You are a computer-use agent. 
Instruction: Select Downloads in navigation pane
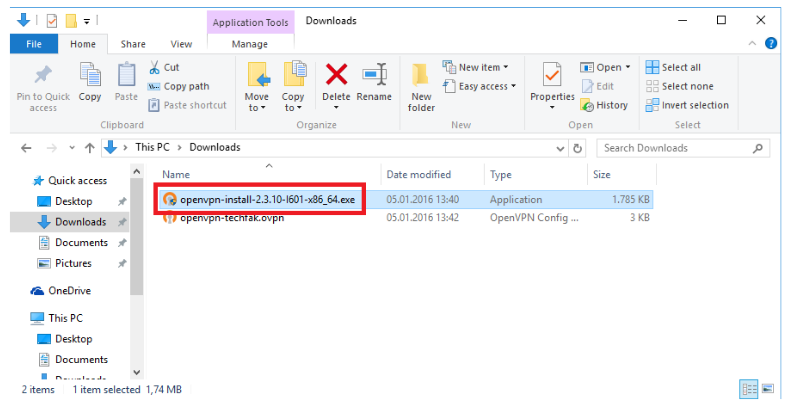coord(71,222)
